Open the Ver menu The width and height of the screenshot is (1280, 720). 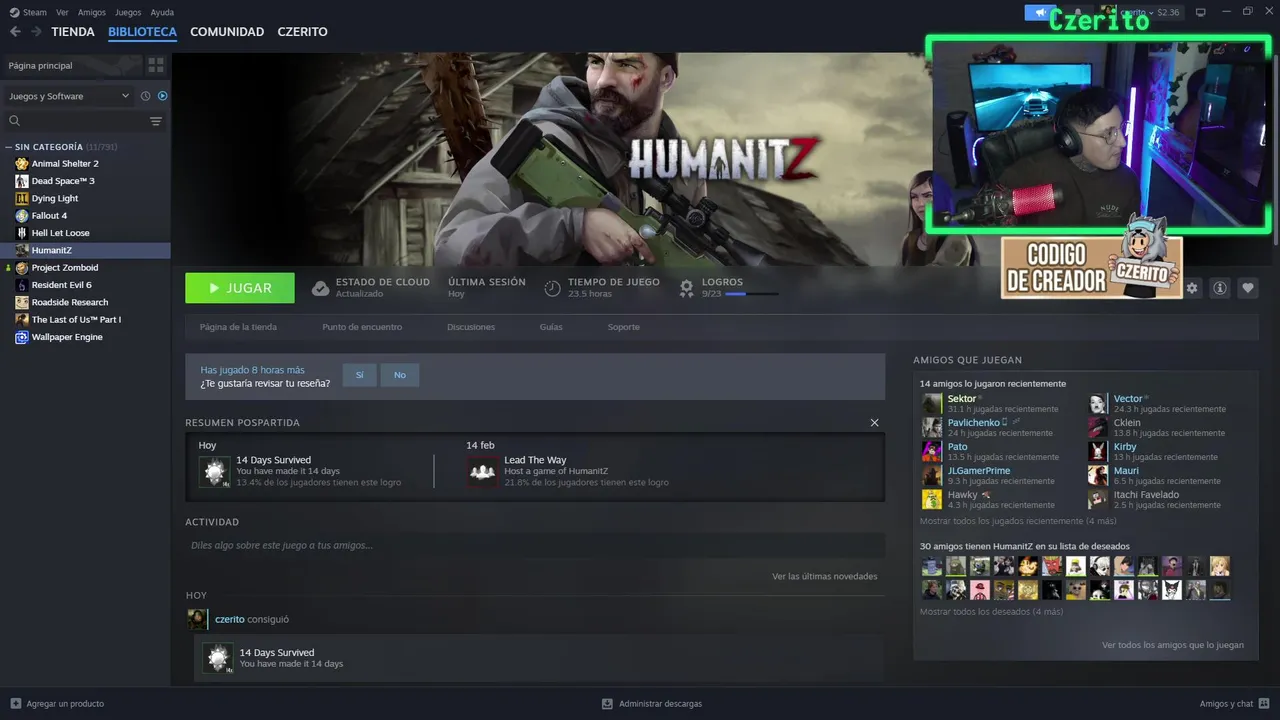coord(63,12)
